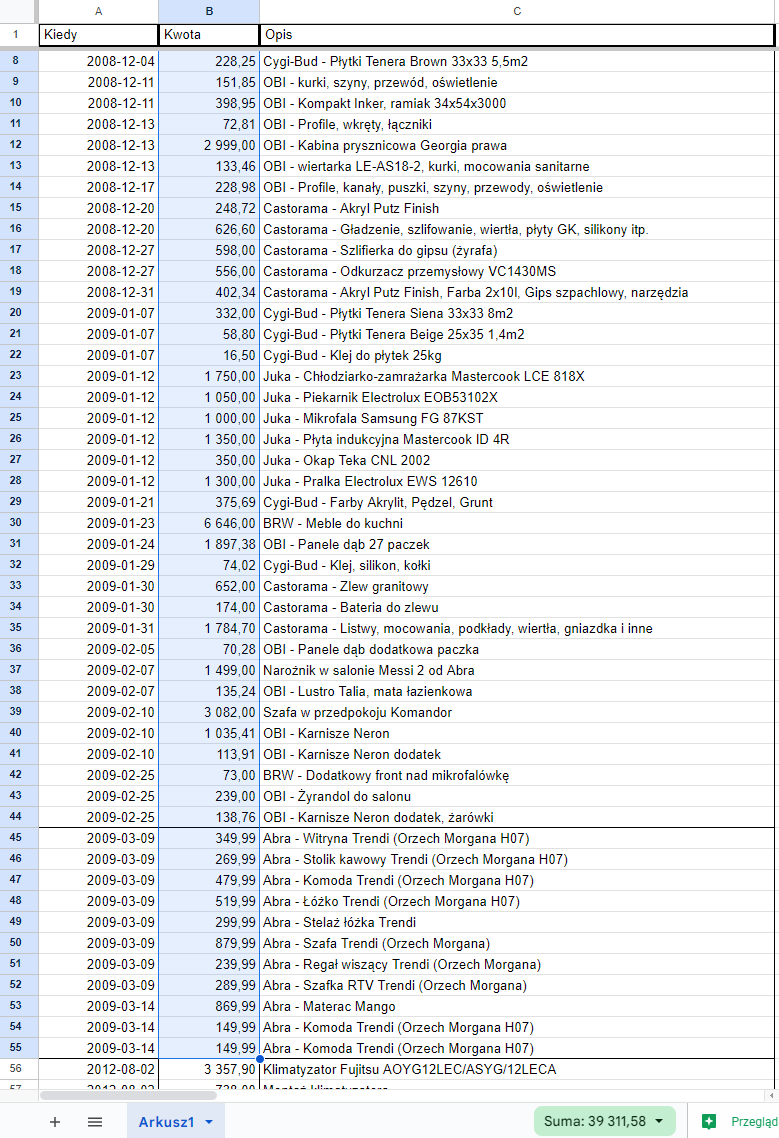Click date cell 2012-08-02
The width and height of the screenshot is (779, 1138).
[99, 1069]
